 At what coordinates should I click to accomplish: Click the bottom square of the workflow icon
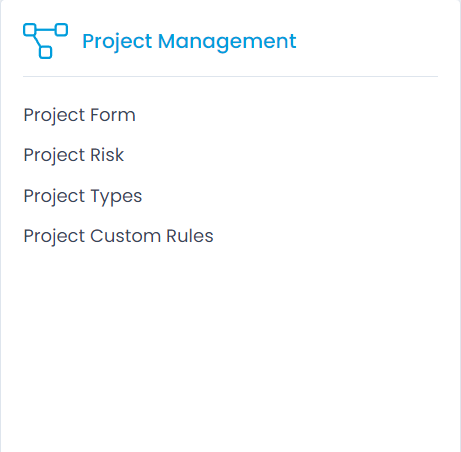point(46,52)
